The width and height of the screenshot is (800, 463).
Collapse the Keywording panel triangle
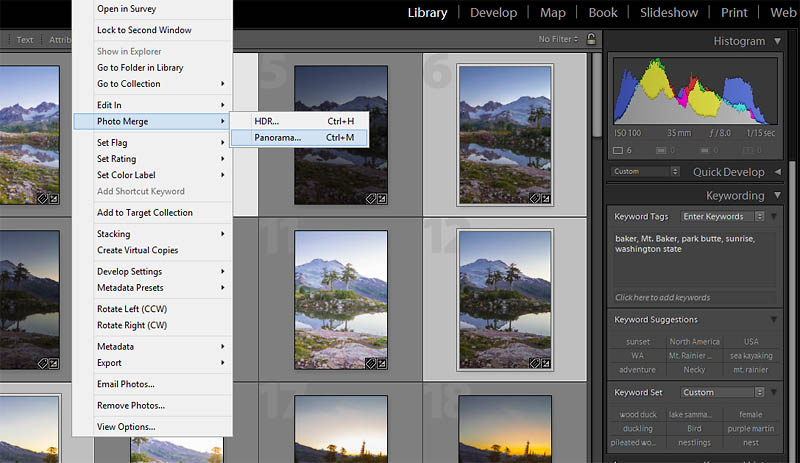pos(777,196)
